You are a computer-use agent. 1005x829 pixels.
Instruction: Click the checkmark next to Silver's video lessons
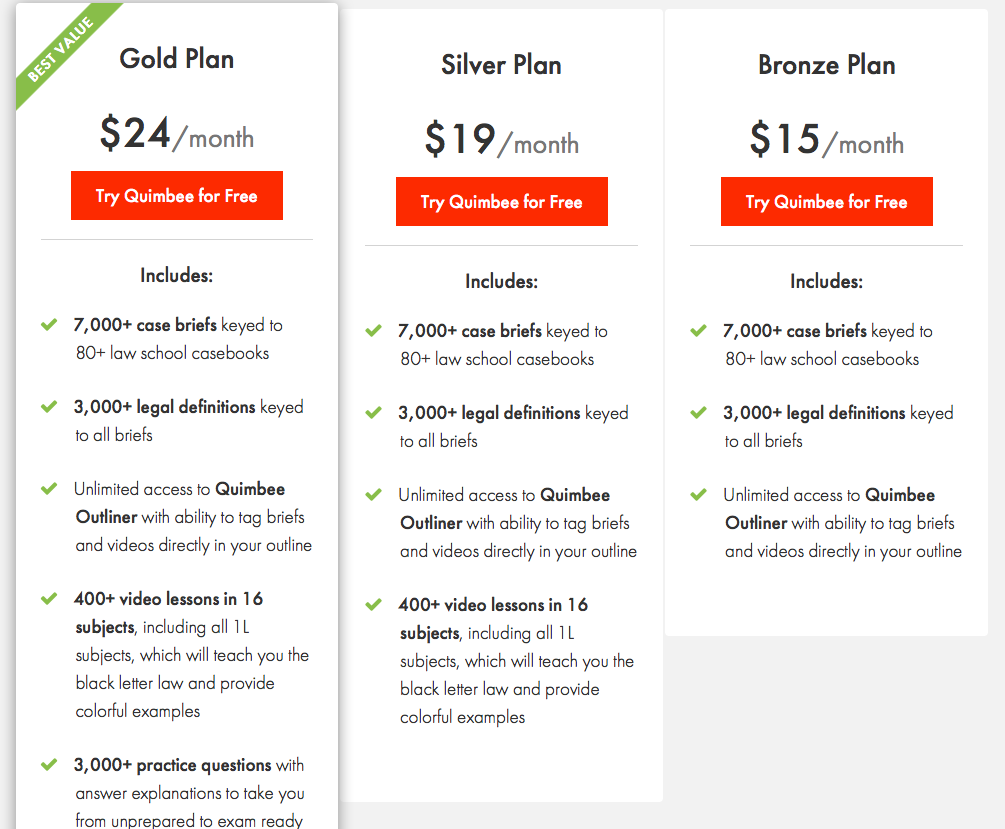click(x=374, y=605)
